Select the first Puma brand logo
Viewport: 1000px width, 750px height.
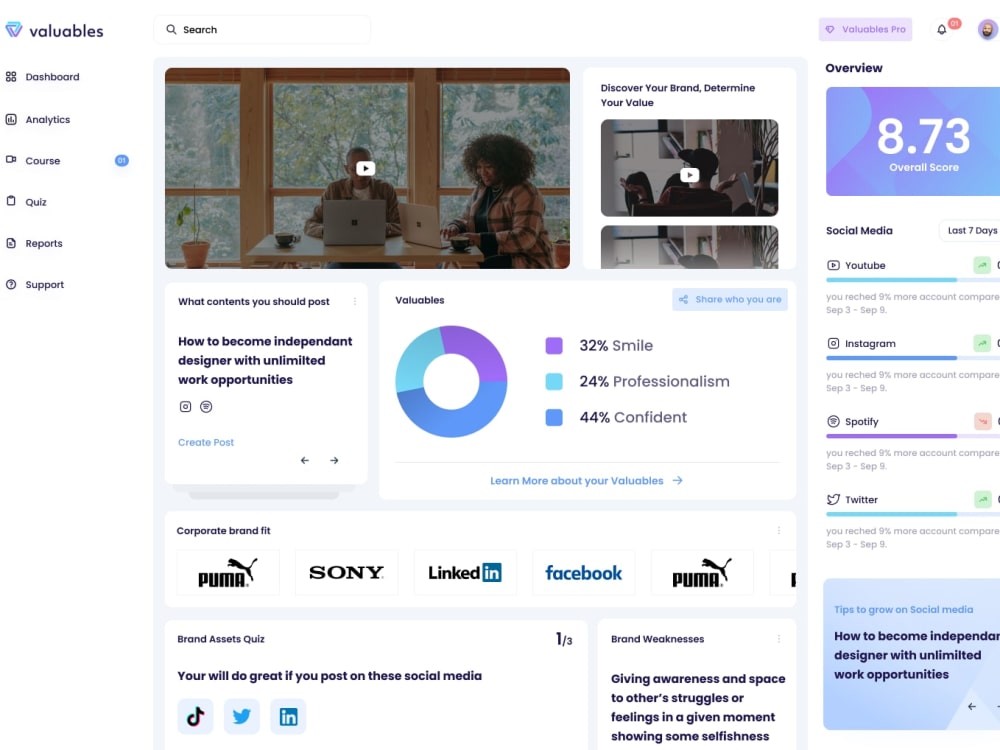coord(228,572)
